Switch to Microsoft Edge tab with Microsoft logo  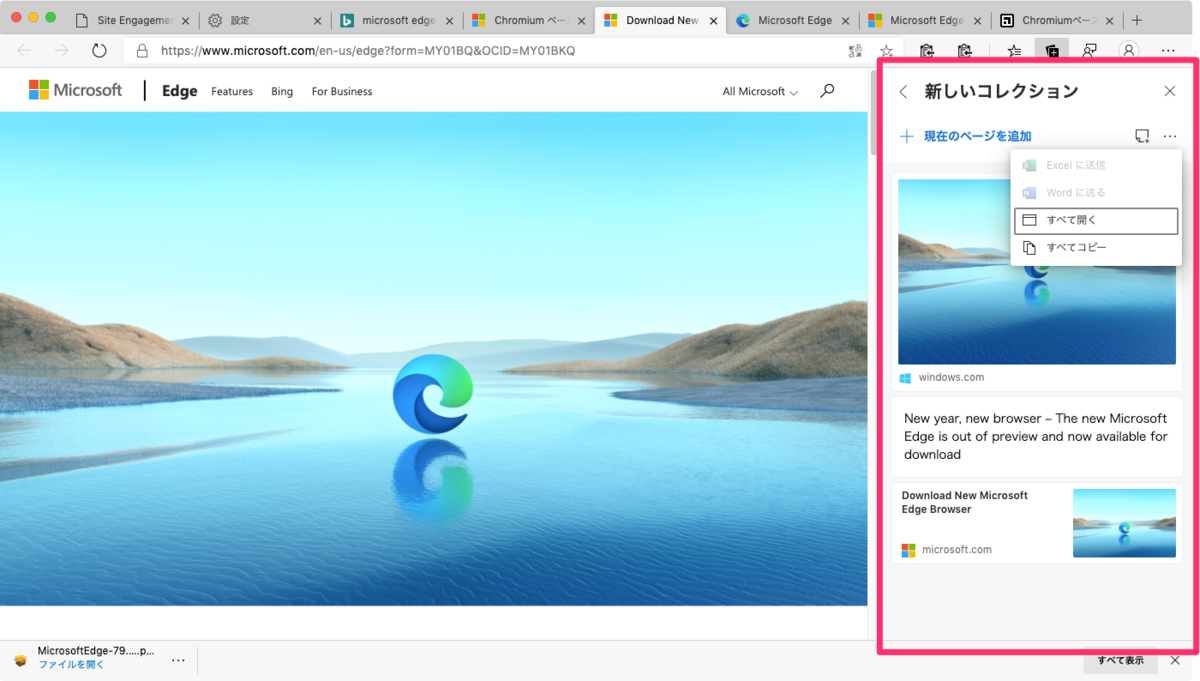(x=925, y=20)
